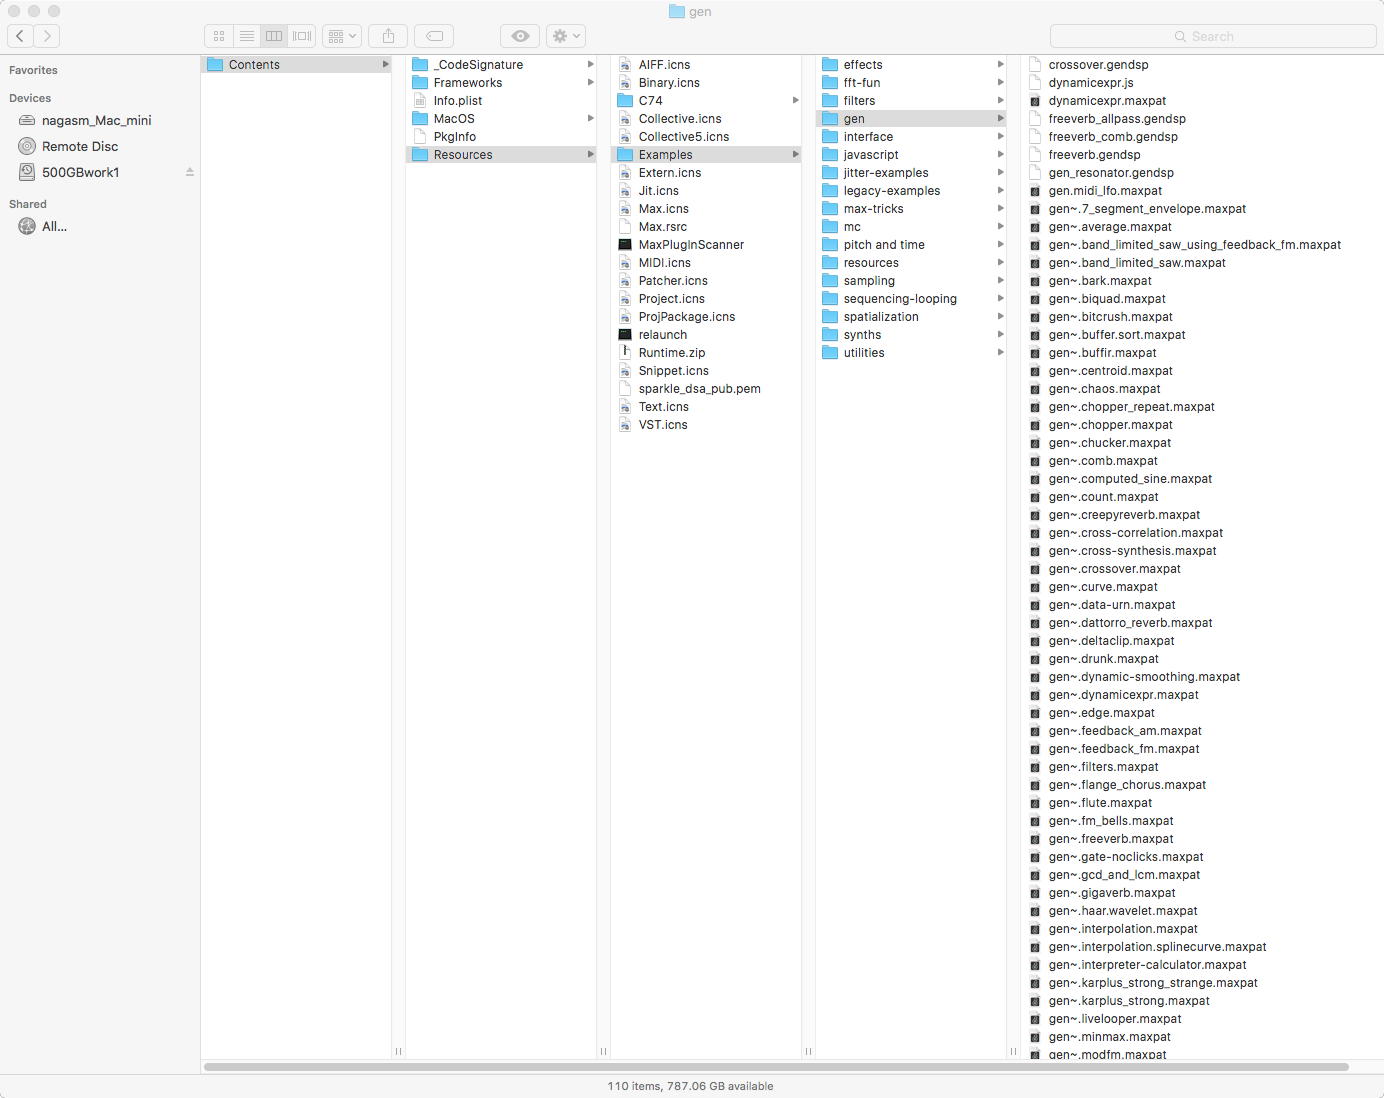Select gen.midi_lfo.maxpat patcher icon

coord(1035,190)
